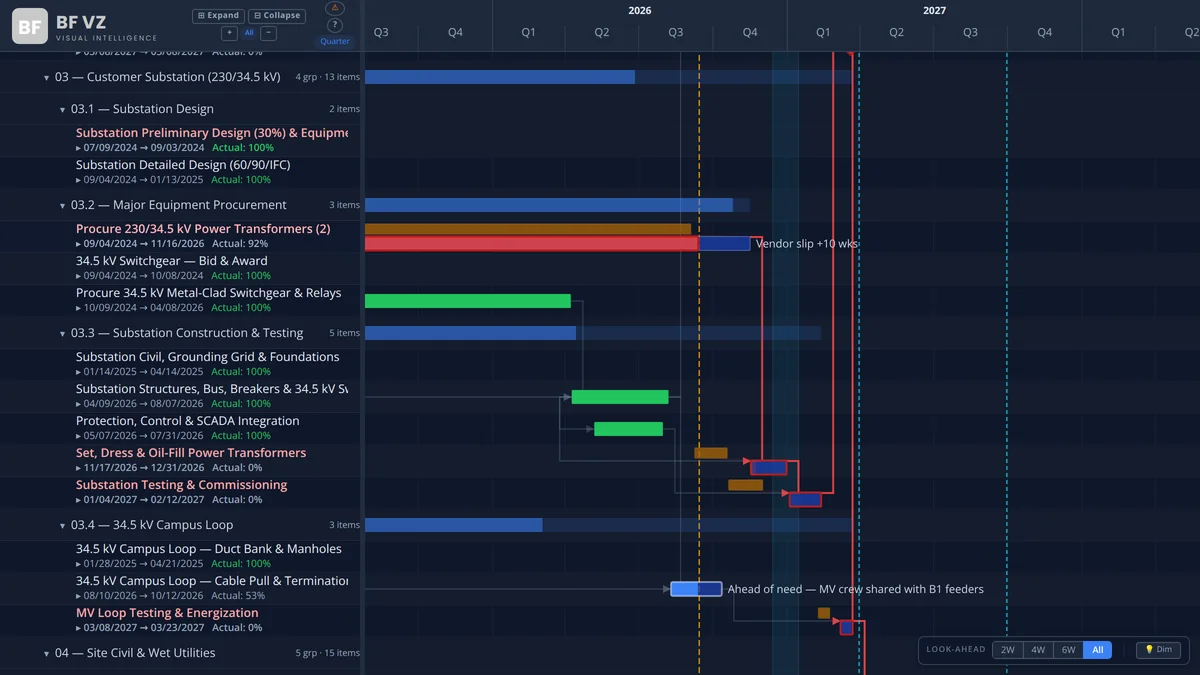This screenshot has width=1200, height=675.
Task: Click 'Actual: 53%' for Cable Pull
Action: point(240,596)
